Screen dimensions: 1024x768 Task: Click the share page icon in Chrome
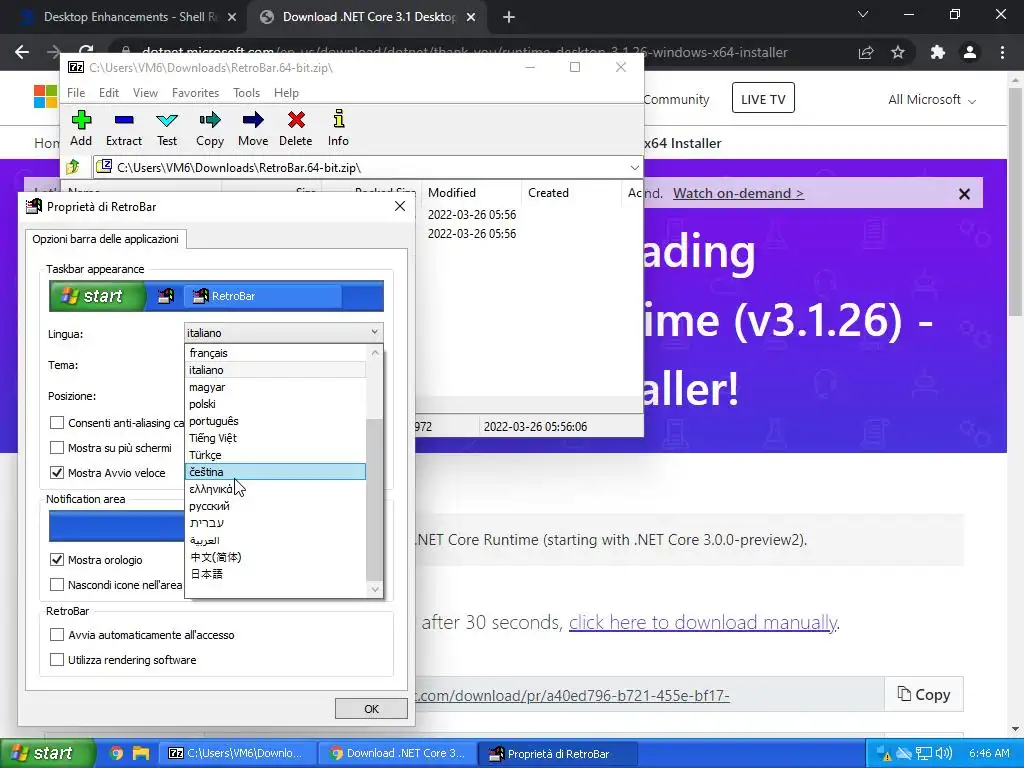click(x=866, y=52)
